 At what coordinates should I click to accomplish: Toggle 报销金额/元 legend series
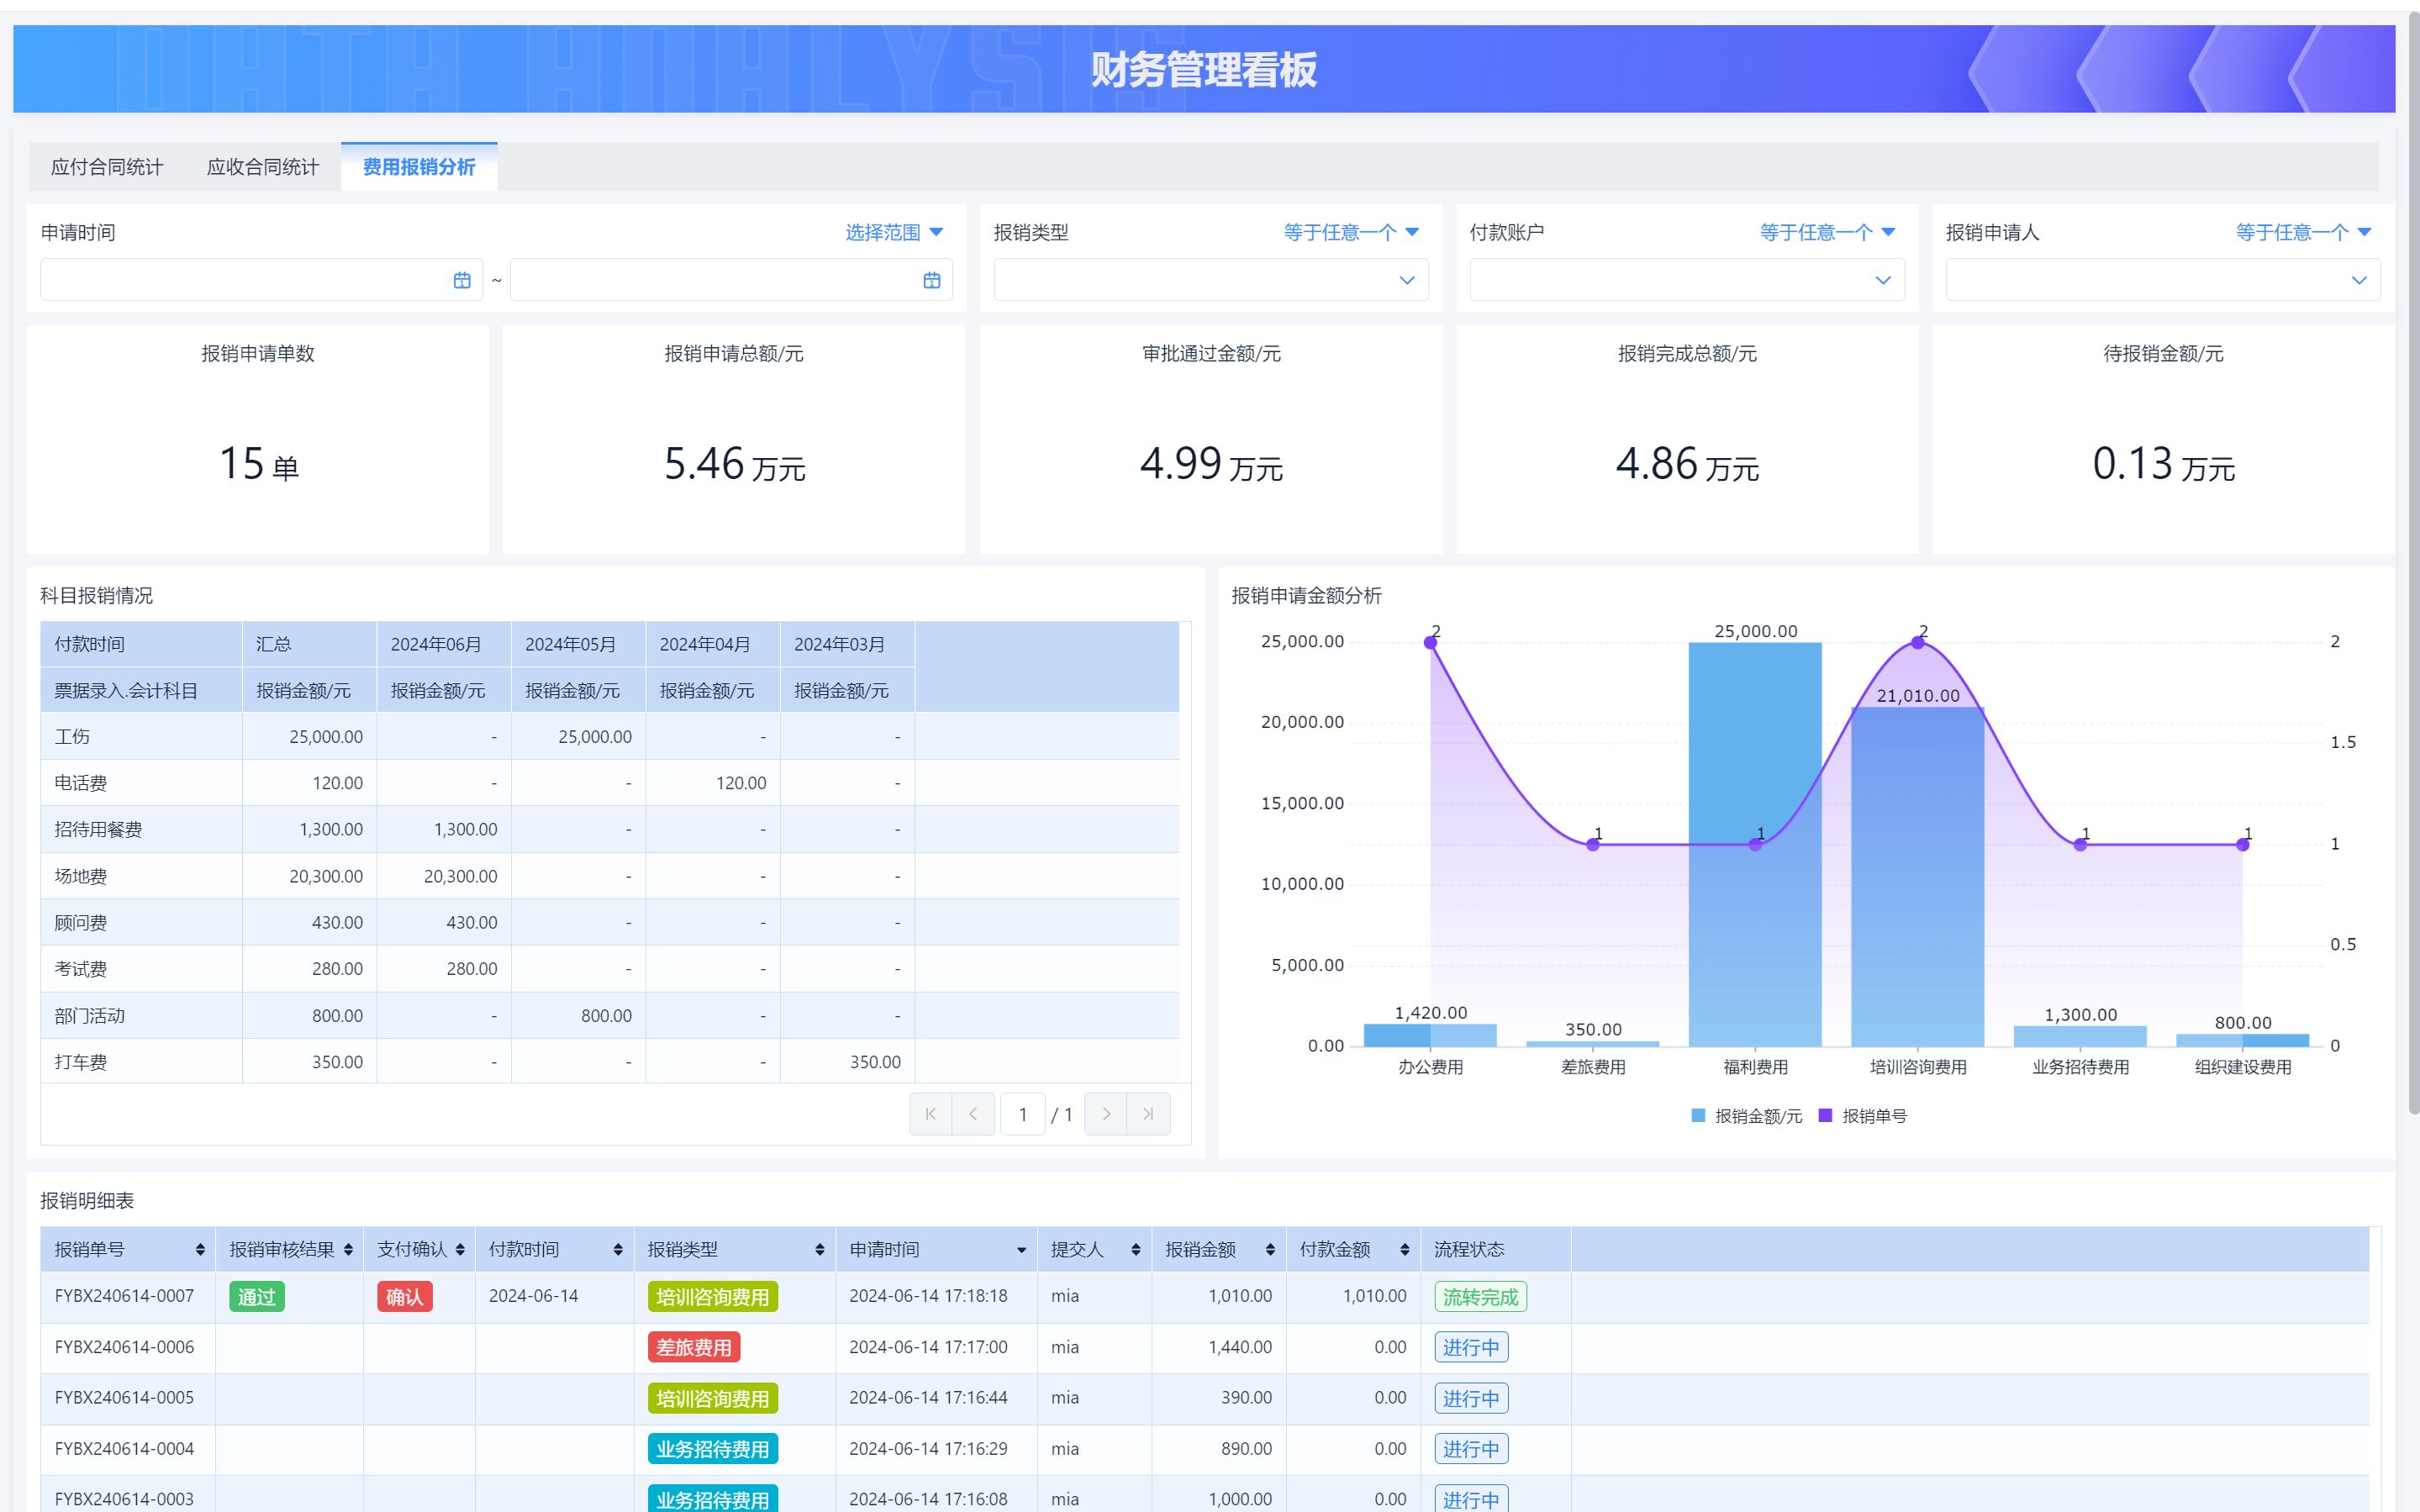(x=1746, y=1116)
